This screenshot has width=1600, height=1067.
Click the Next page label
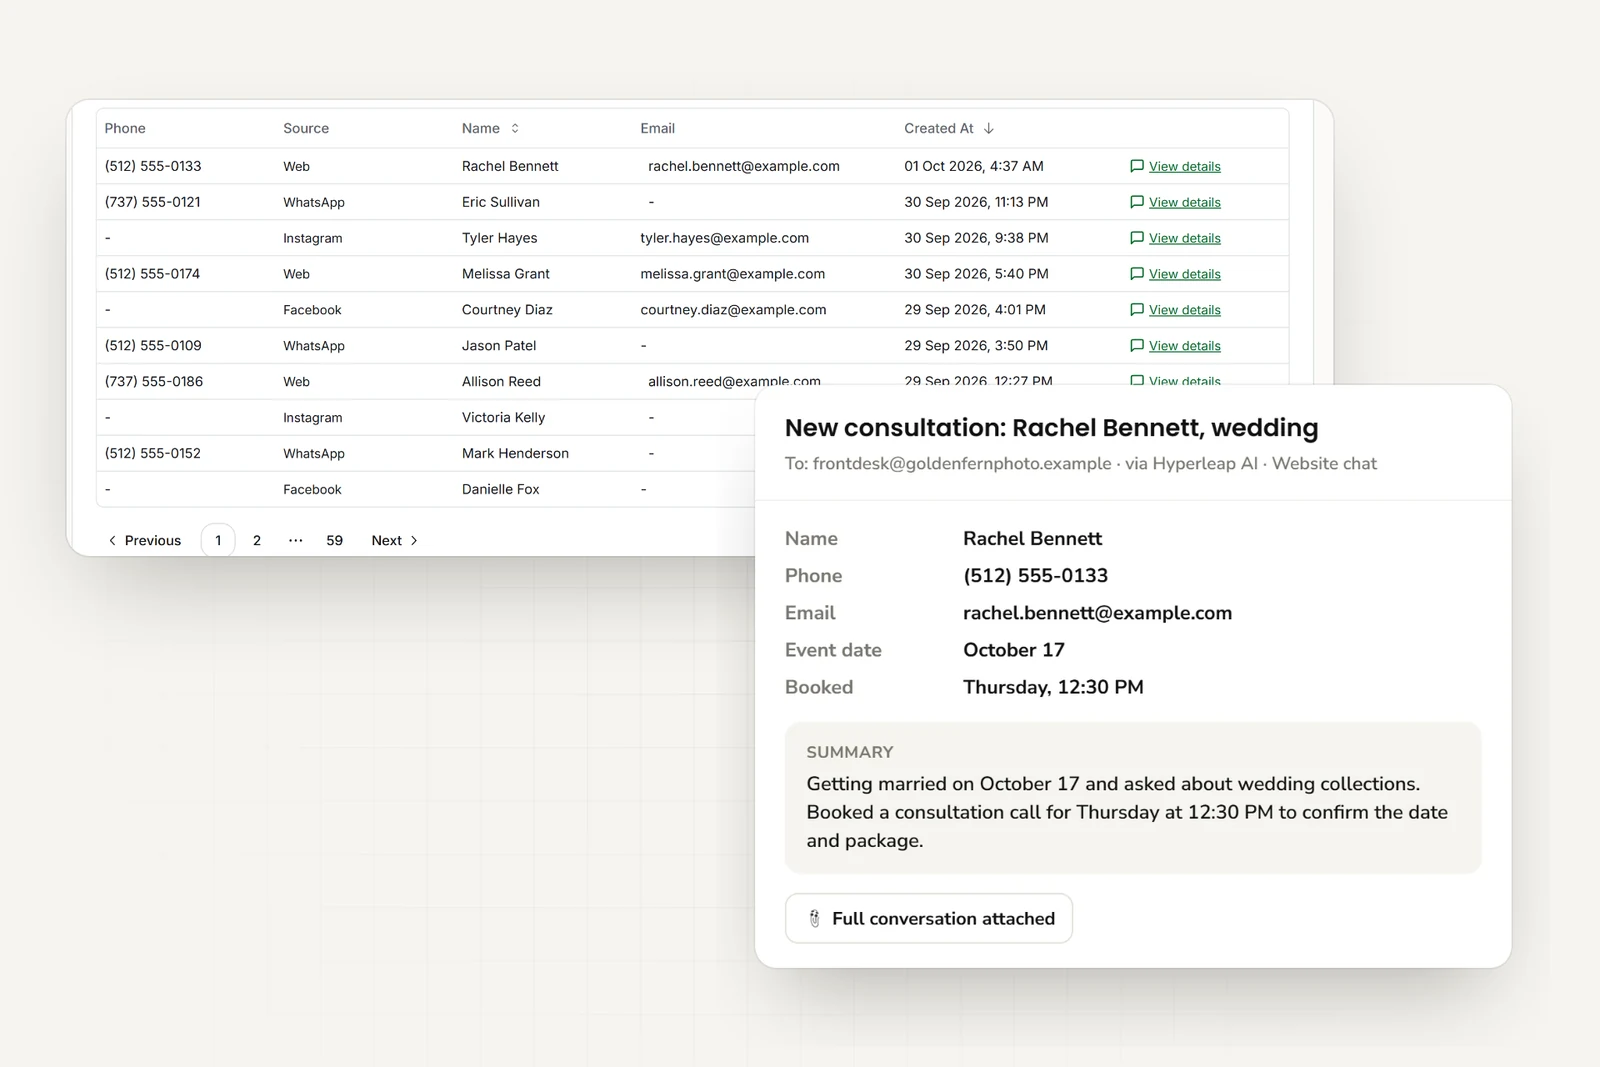386,540
